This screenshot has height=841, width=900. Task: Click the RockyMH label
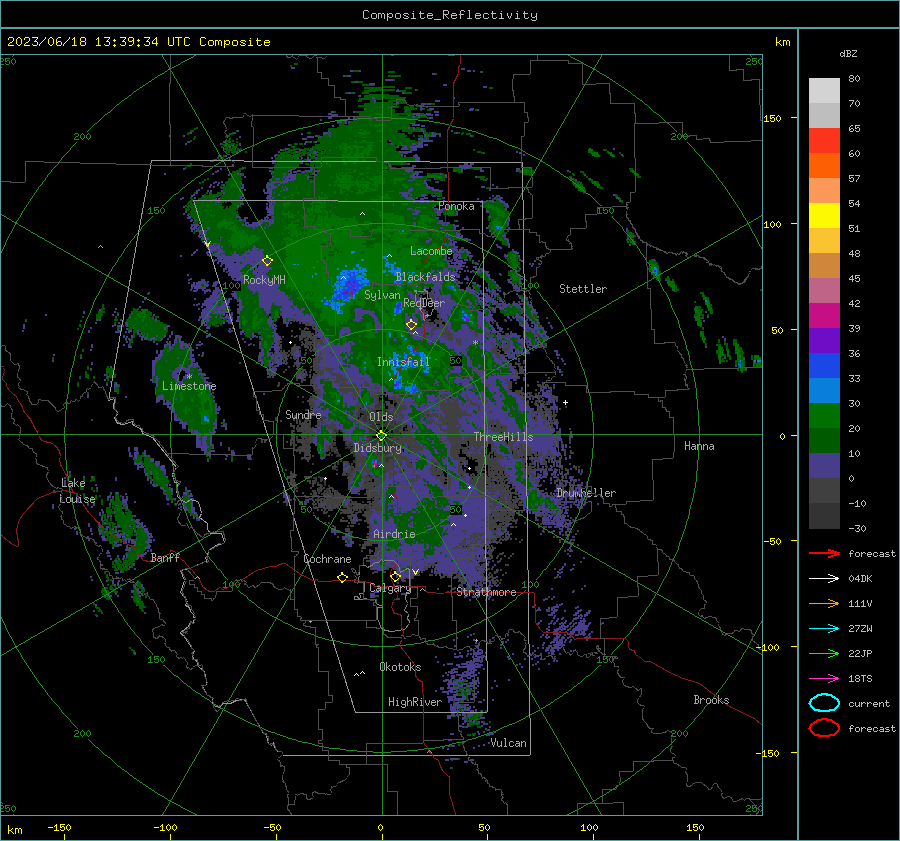coord(264,280)
